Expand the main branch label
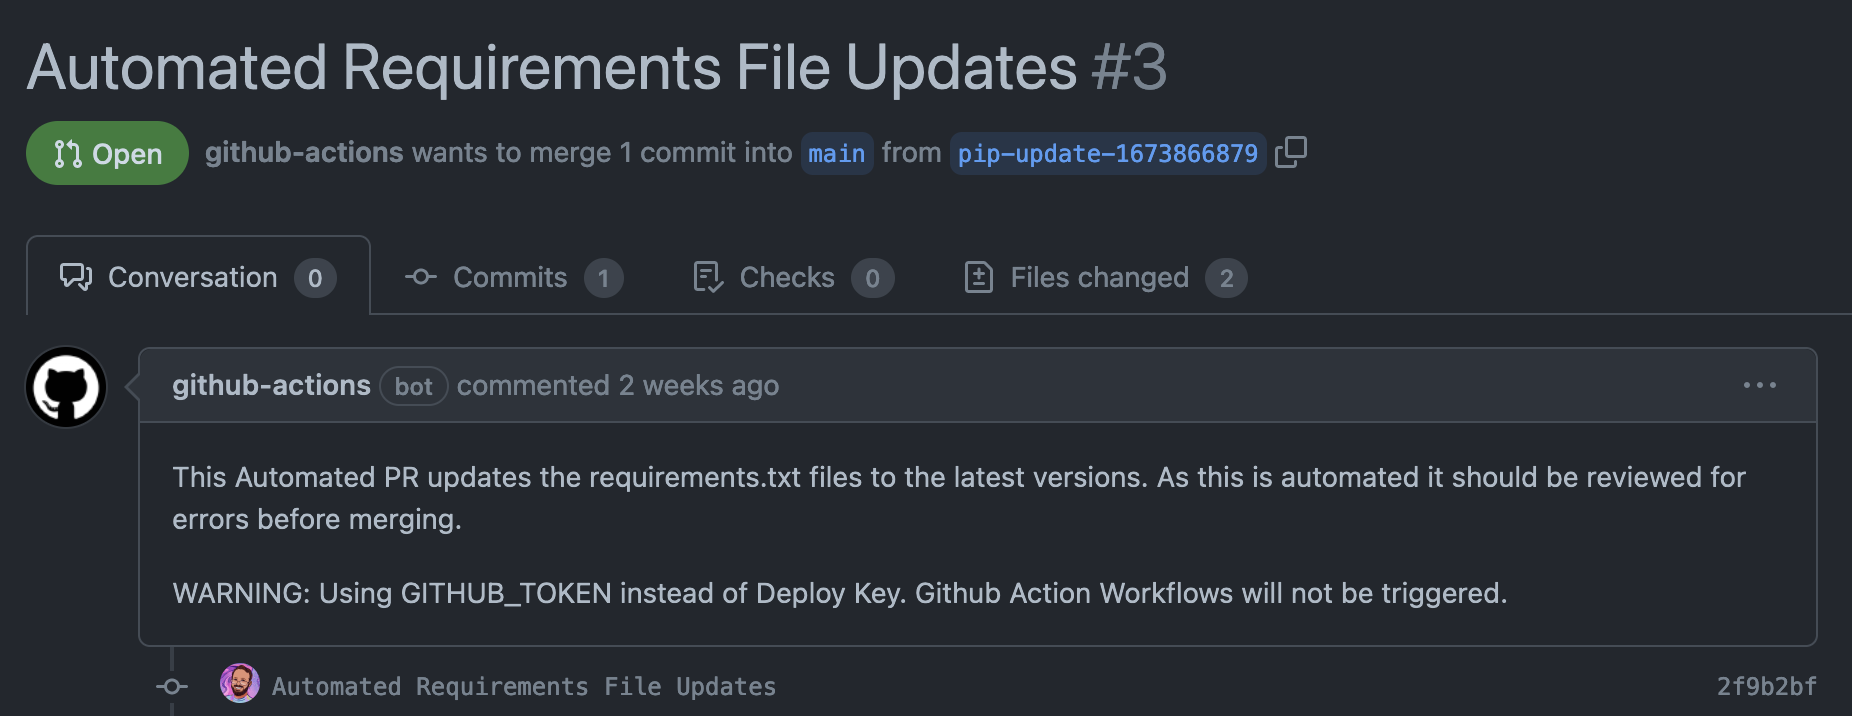The width and height of the screenshot is (1852, 716). pyautogui.click(x=837, y=153)
